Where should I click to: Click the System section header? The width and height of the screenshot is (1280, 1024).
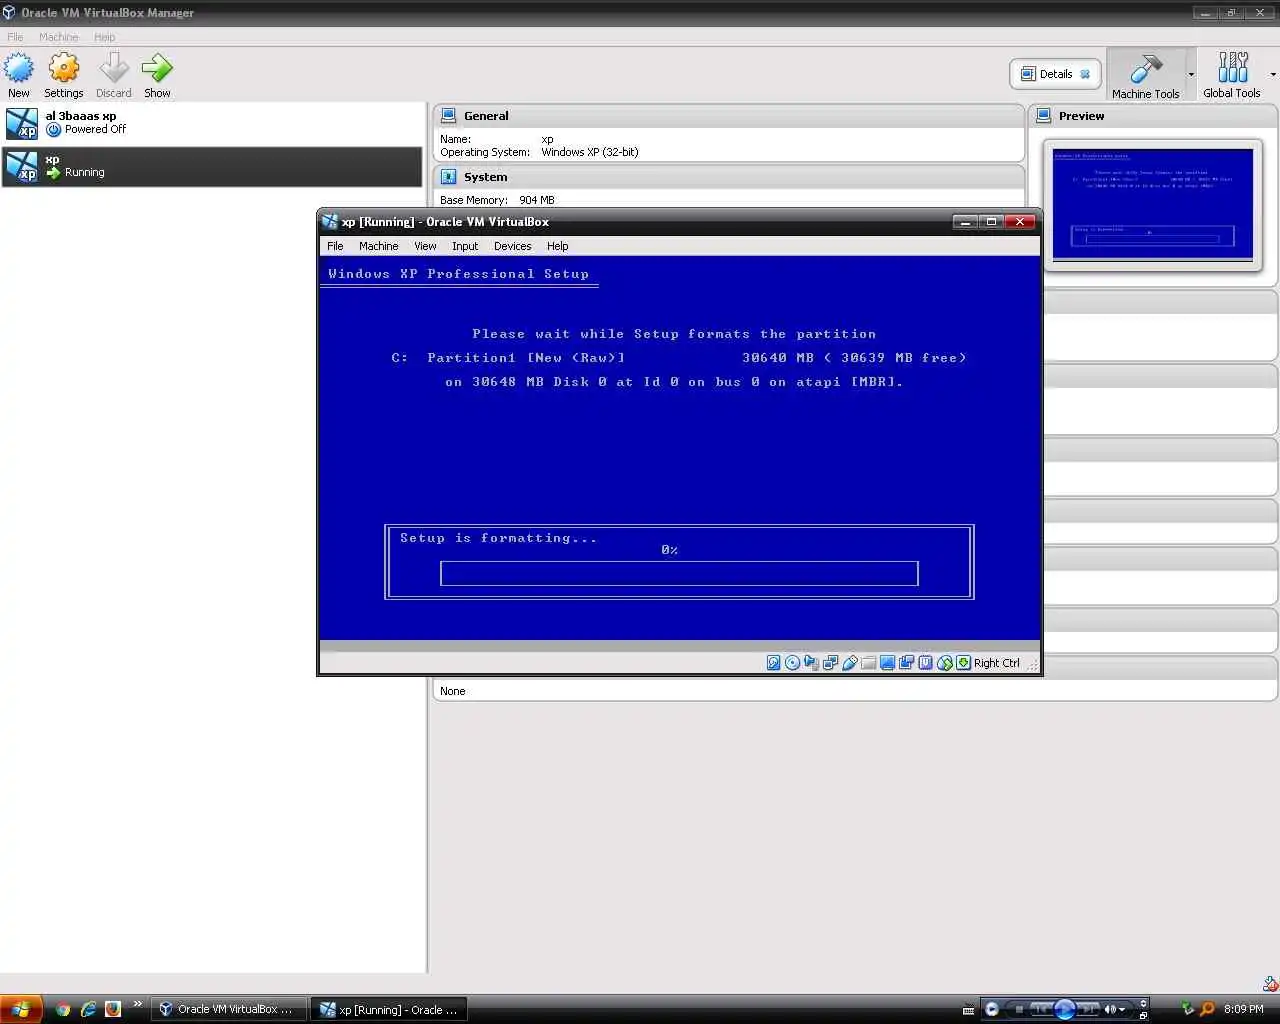(728, 177)
